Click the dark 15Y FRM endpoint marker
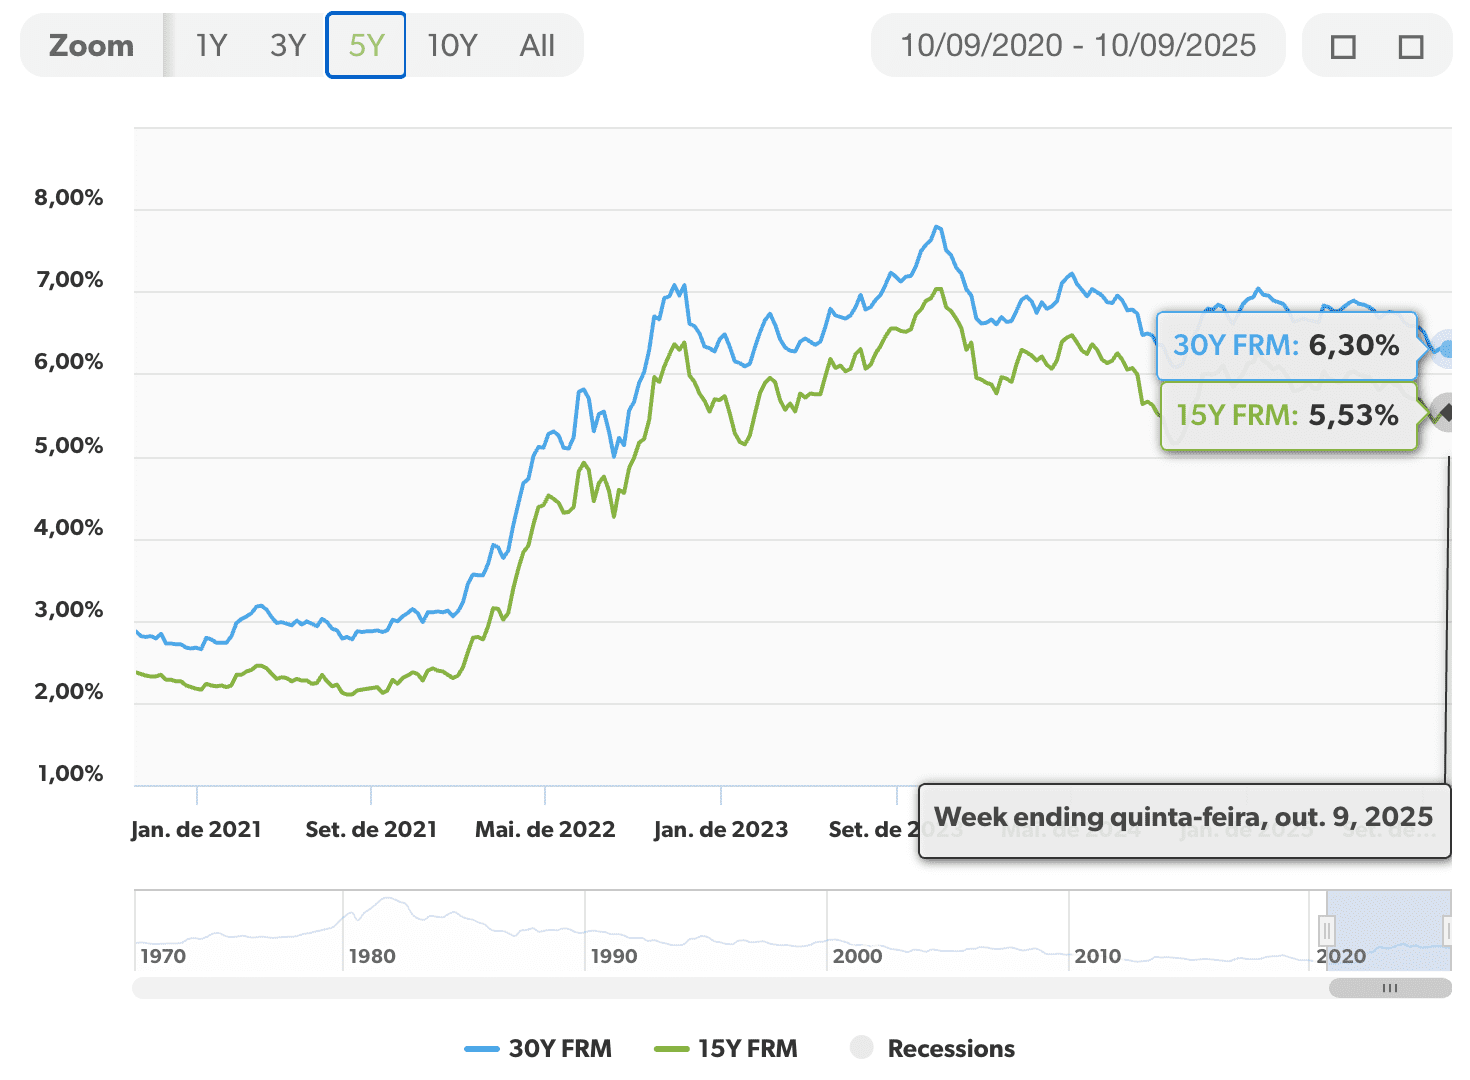1470x1080 pixels. point(1444,411)
